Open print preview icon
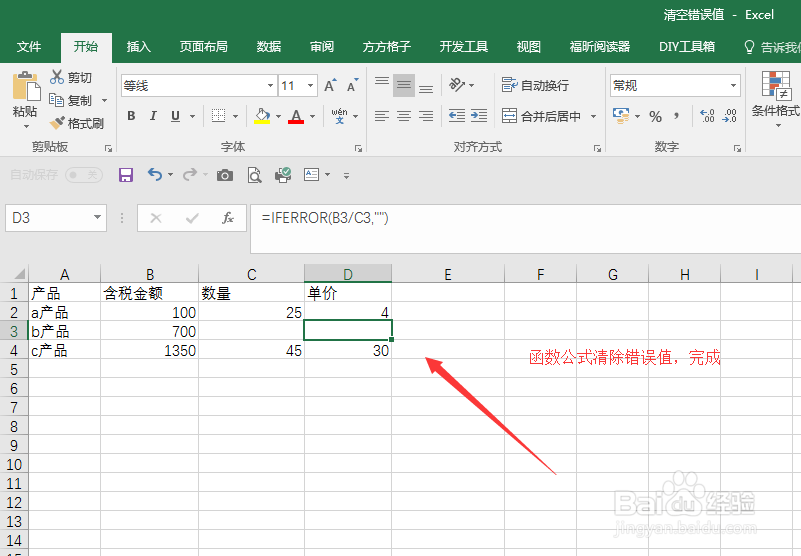This screenshot has height=556, width=801. click(x=254, y=175)
